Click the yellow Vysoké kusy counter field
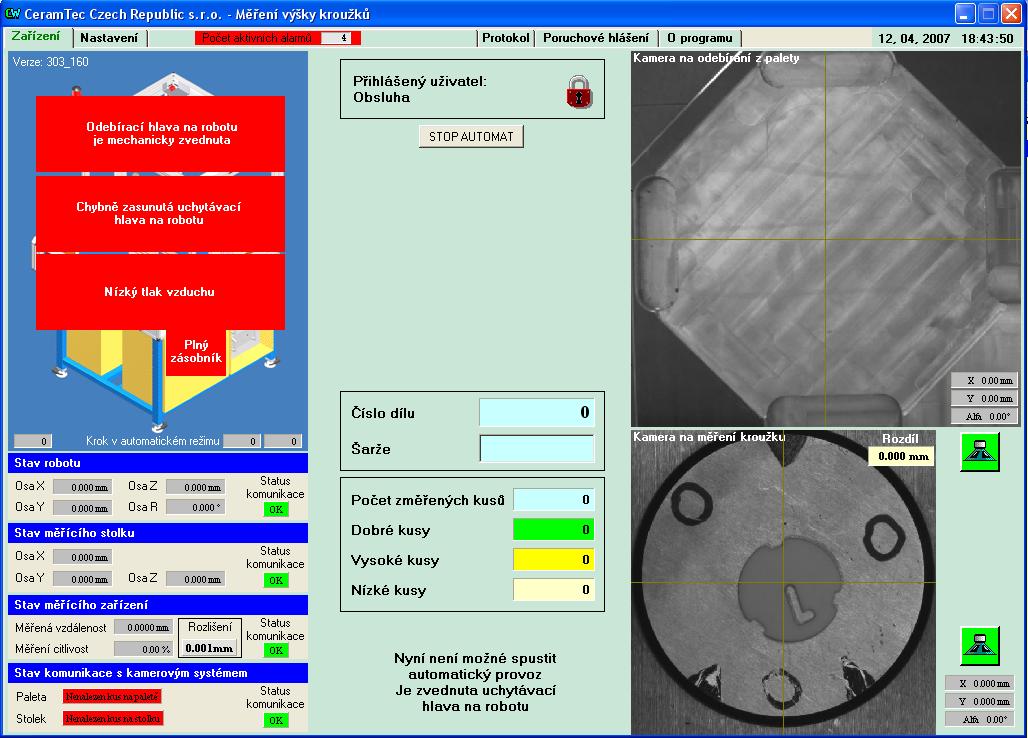Image resolution: width=1028 pixels, height=738 pixels. (x=553, y=560)
